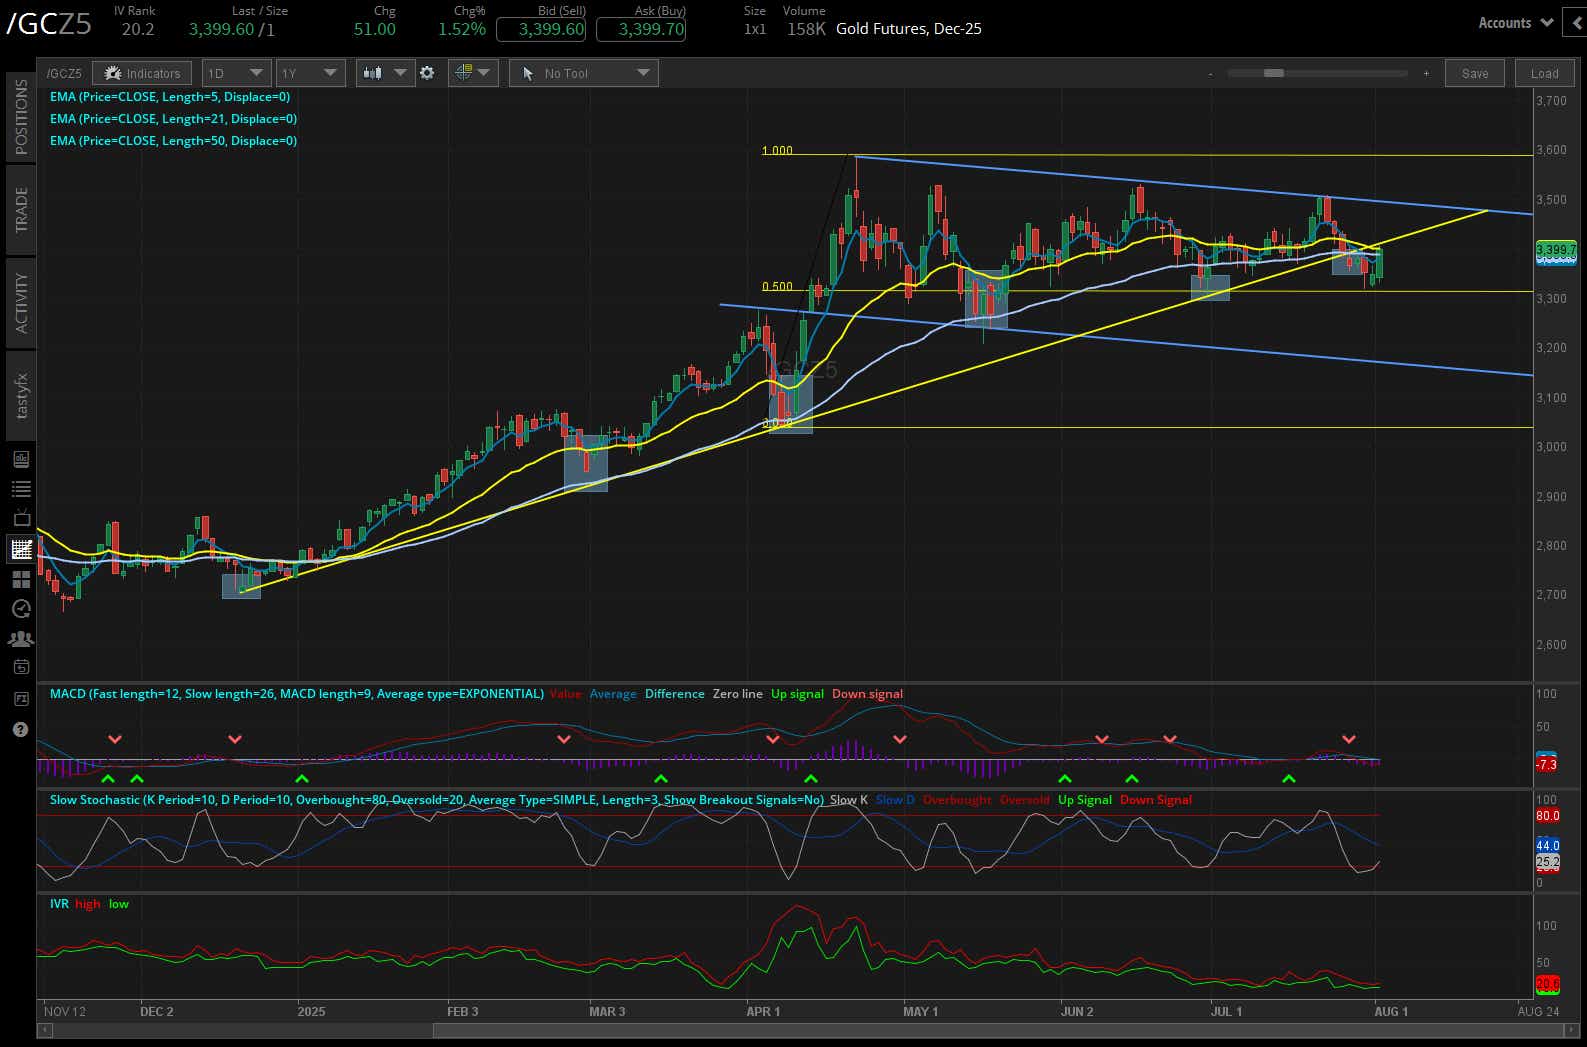This screenshot has width=1587, height=1047.
Task: Click the IVR study label
Action: point(59,904)
